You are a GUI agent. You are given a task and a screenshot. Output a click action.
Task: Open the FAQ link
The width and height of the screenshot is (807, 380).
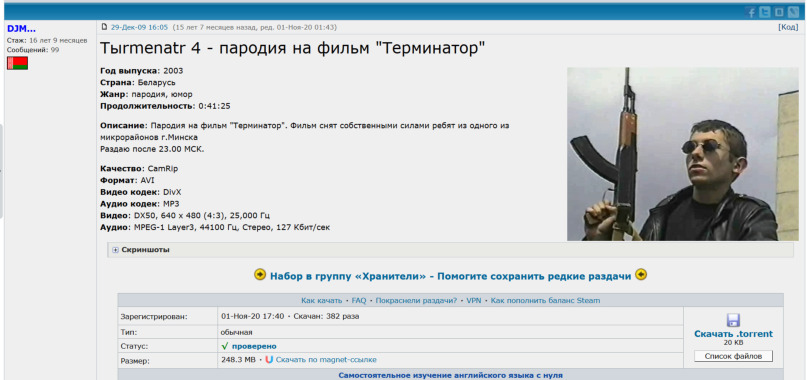359,300
